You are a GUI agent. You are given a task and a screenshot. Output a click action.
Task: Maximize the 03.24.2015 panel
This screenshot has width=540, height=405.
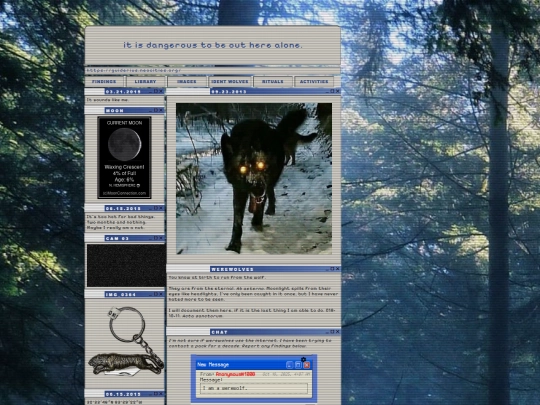tap(156, 91)
